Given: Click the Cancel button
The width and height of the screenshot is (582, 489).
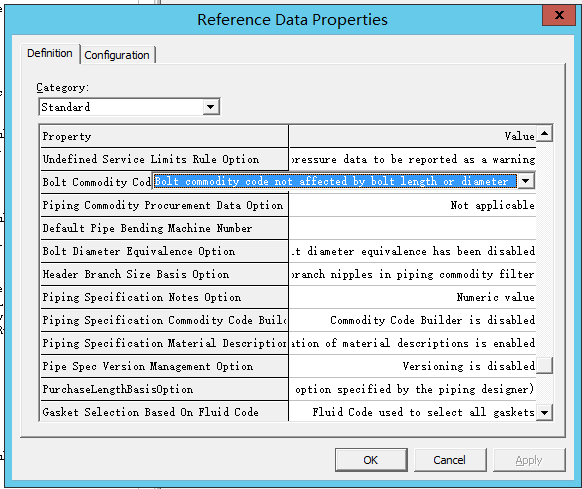Looking at the screenshot, I should point(450,460).
